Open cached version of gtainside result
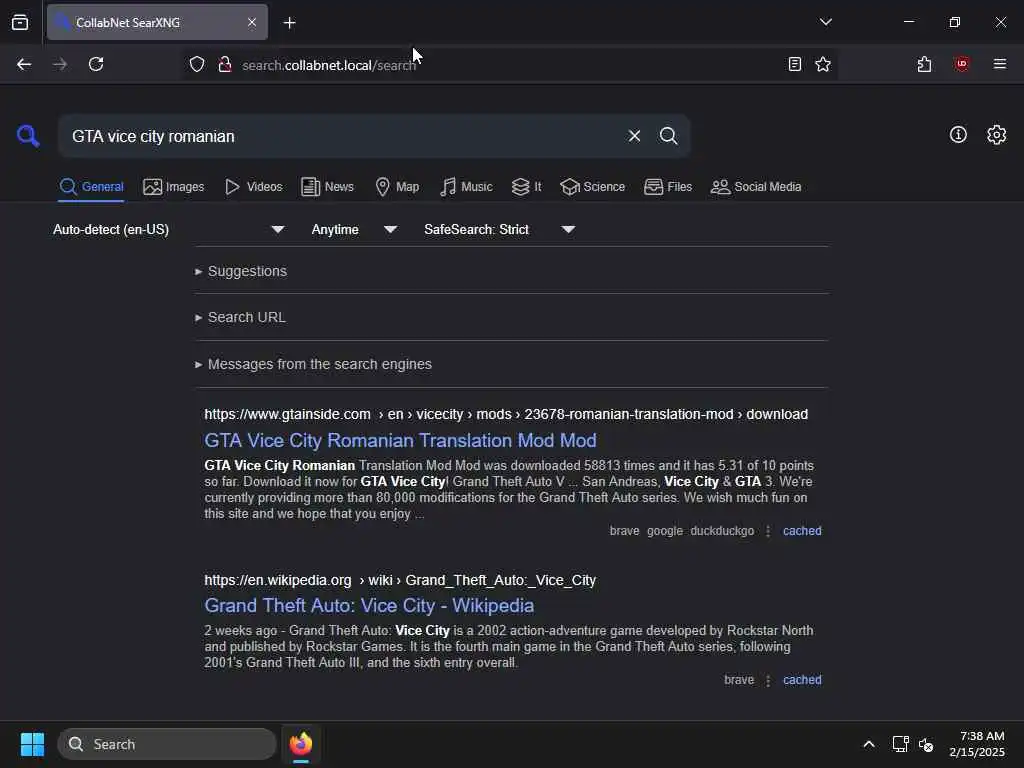This screenshot has width=1024, height=768. click(802, 531)
